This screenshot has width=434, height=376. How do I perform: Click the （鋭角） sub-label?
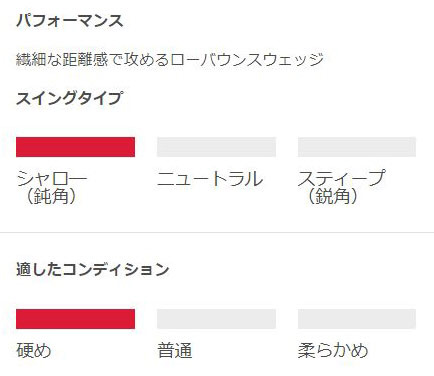(332, 196)
